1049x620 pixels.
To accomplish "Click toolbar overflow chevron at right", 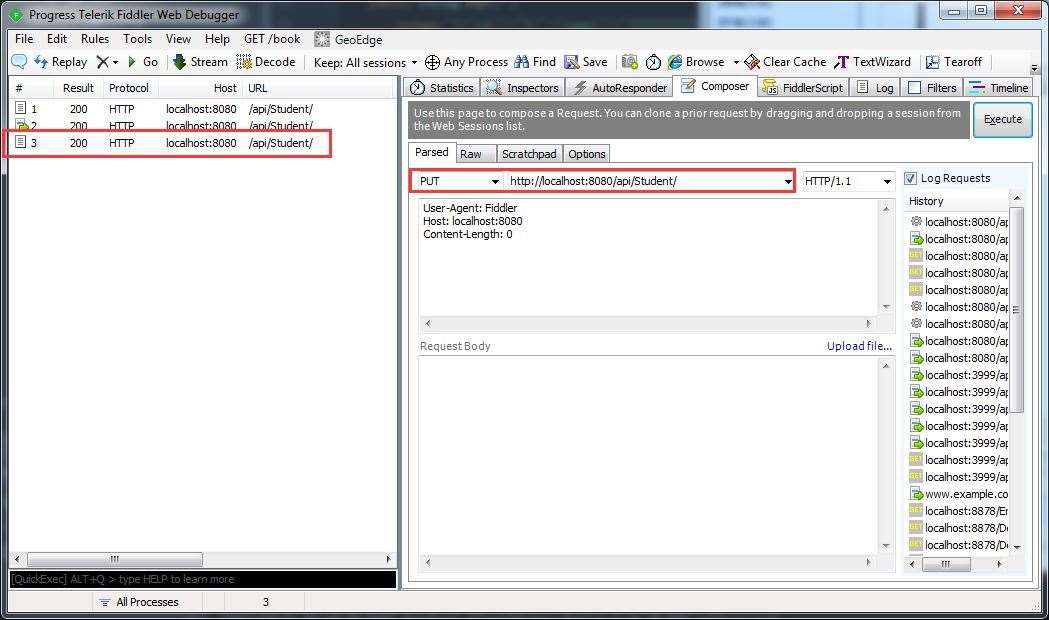I will (x=1034, y=68).
